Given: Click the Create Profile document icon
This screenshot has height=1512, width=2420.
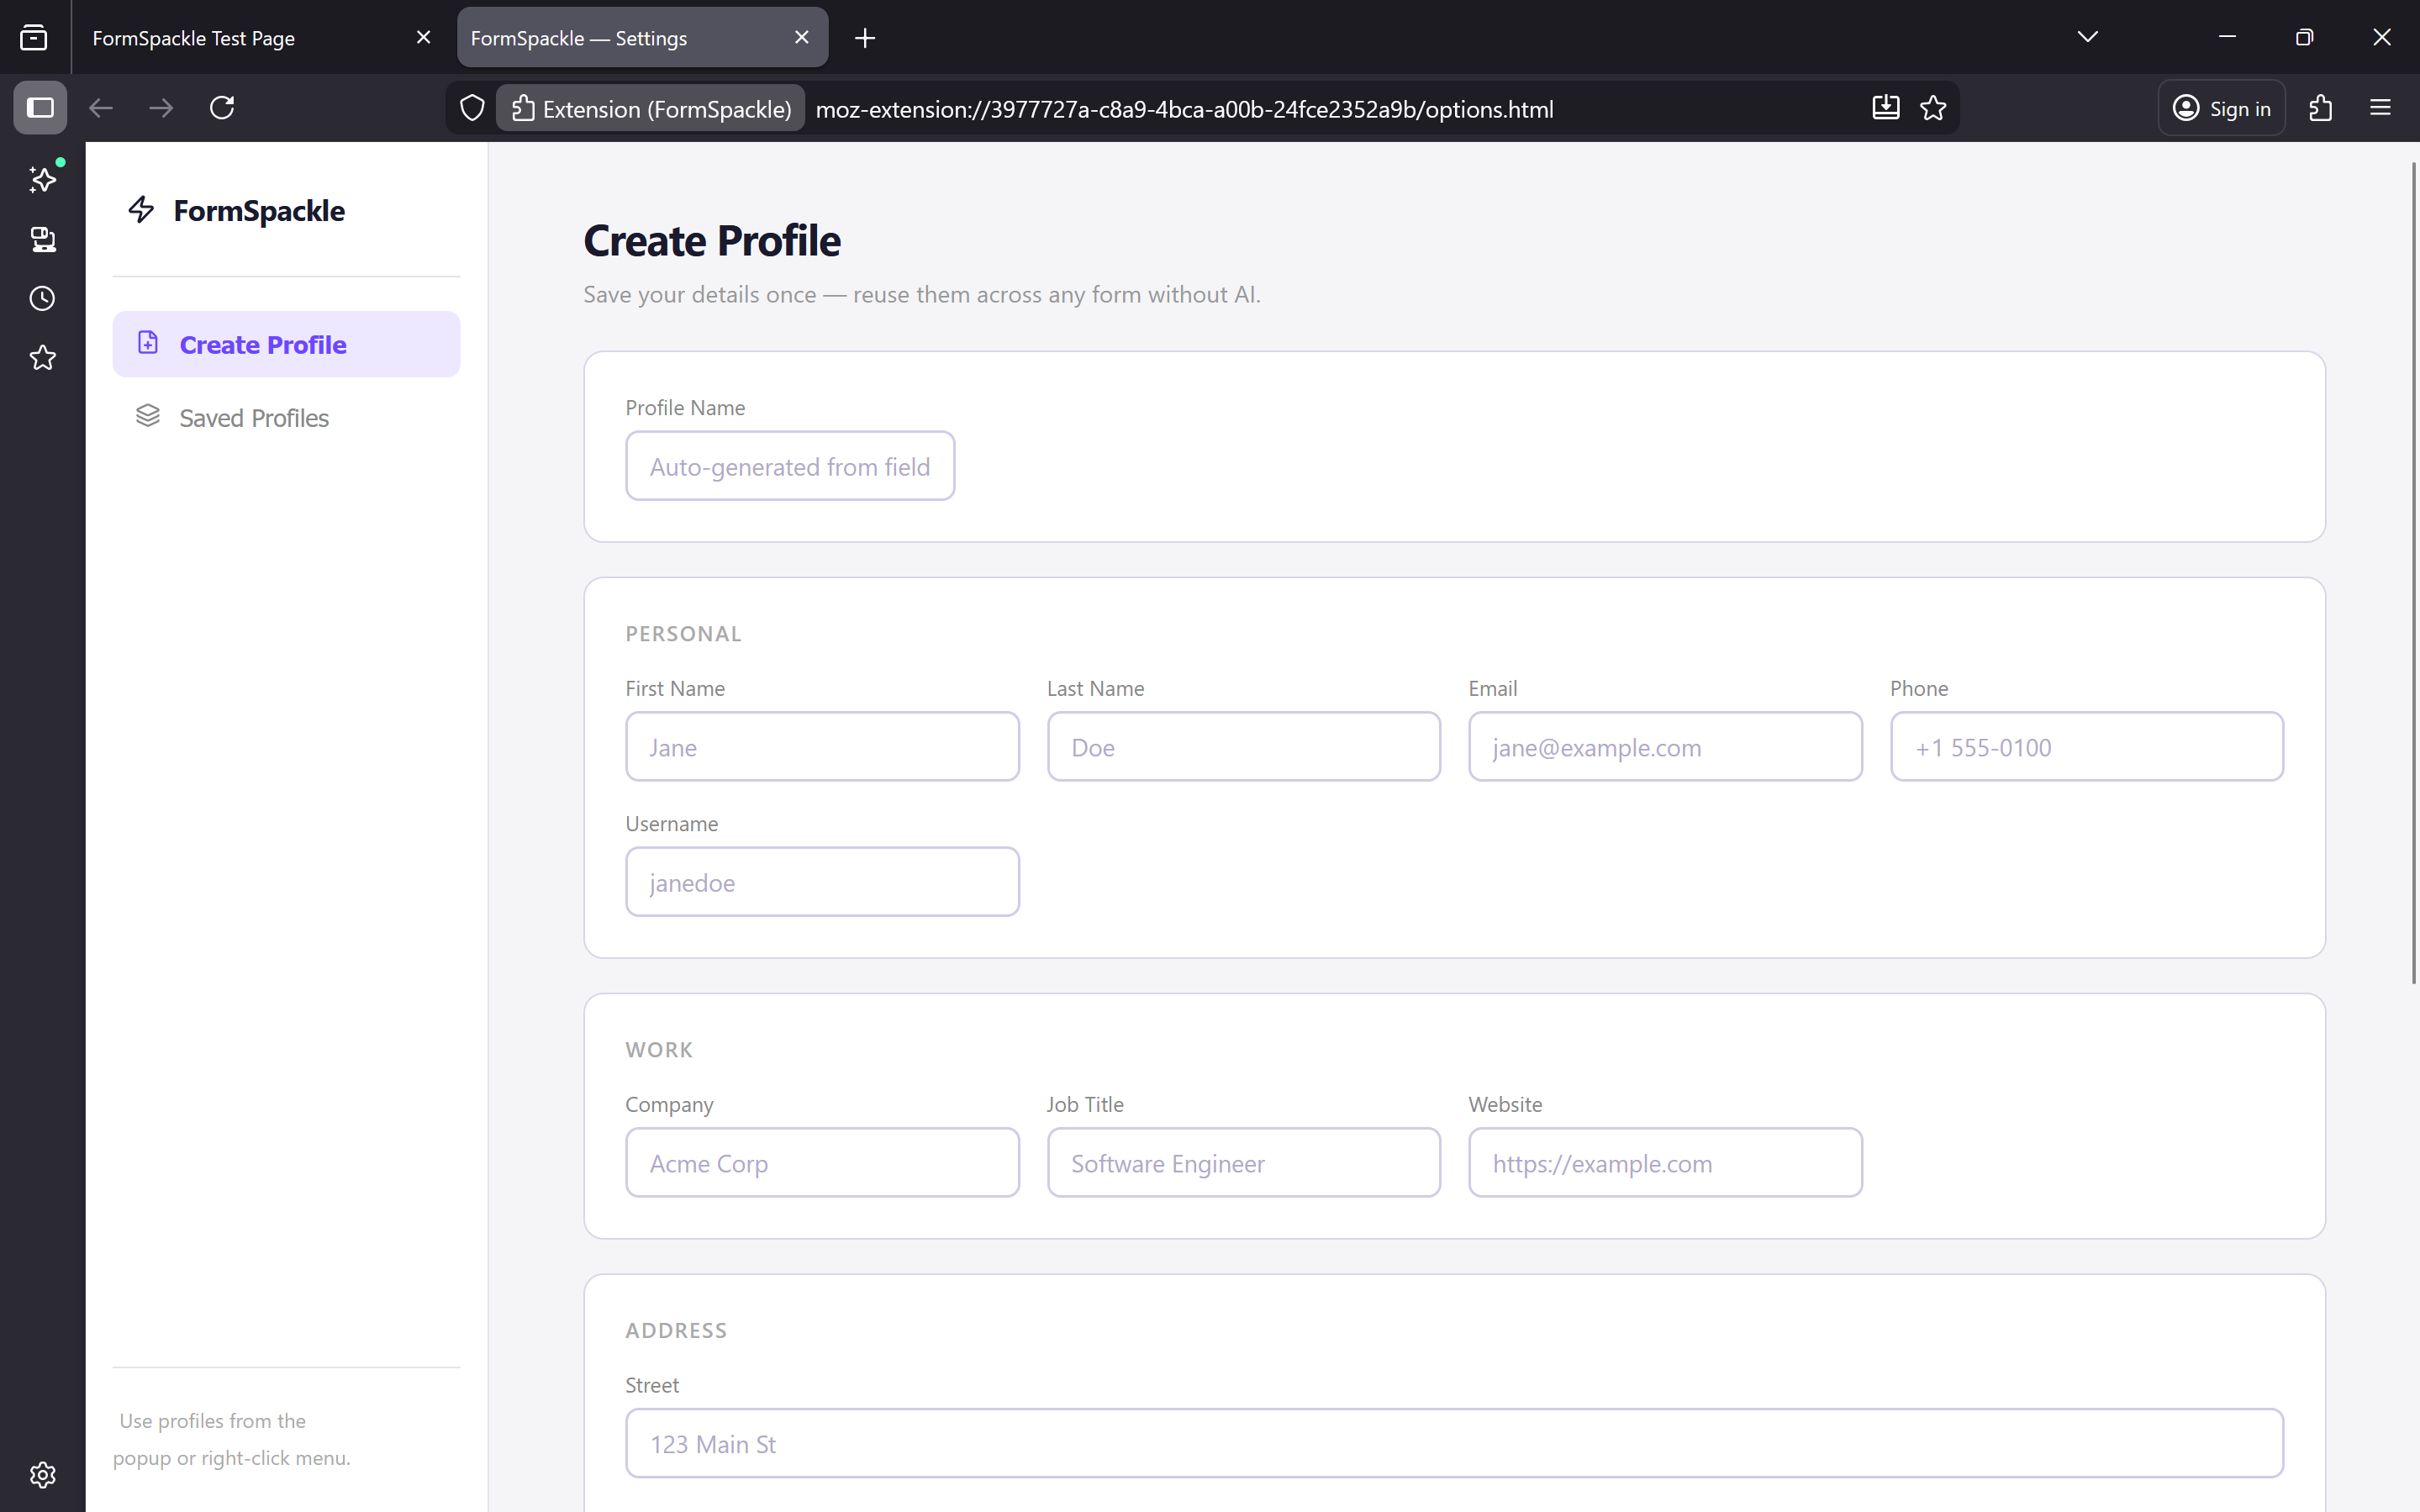Looking at the screenshot, I should 148,343.
